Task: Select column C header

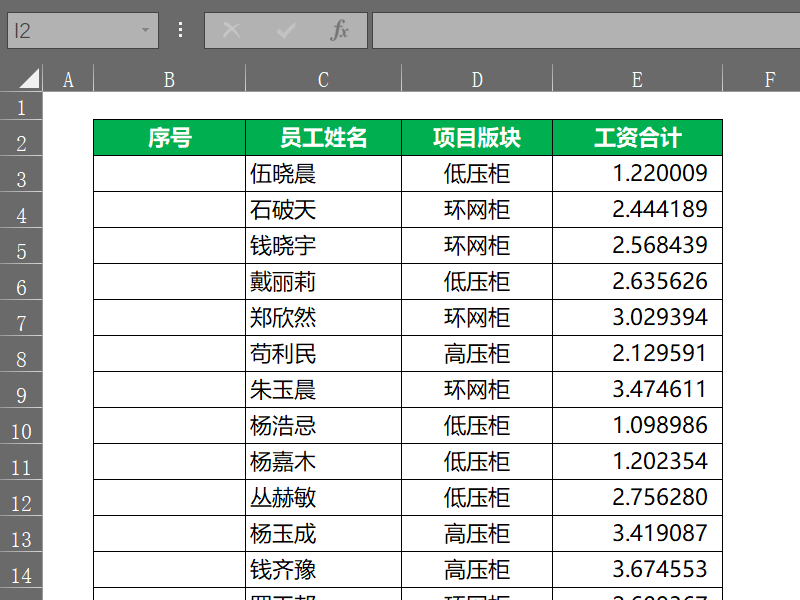Action: coord(323,79)
